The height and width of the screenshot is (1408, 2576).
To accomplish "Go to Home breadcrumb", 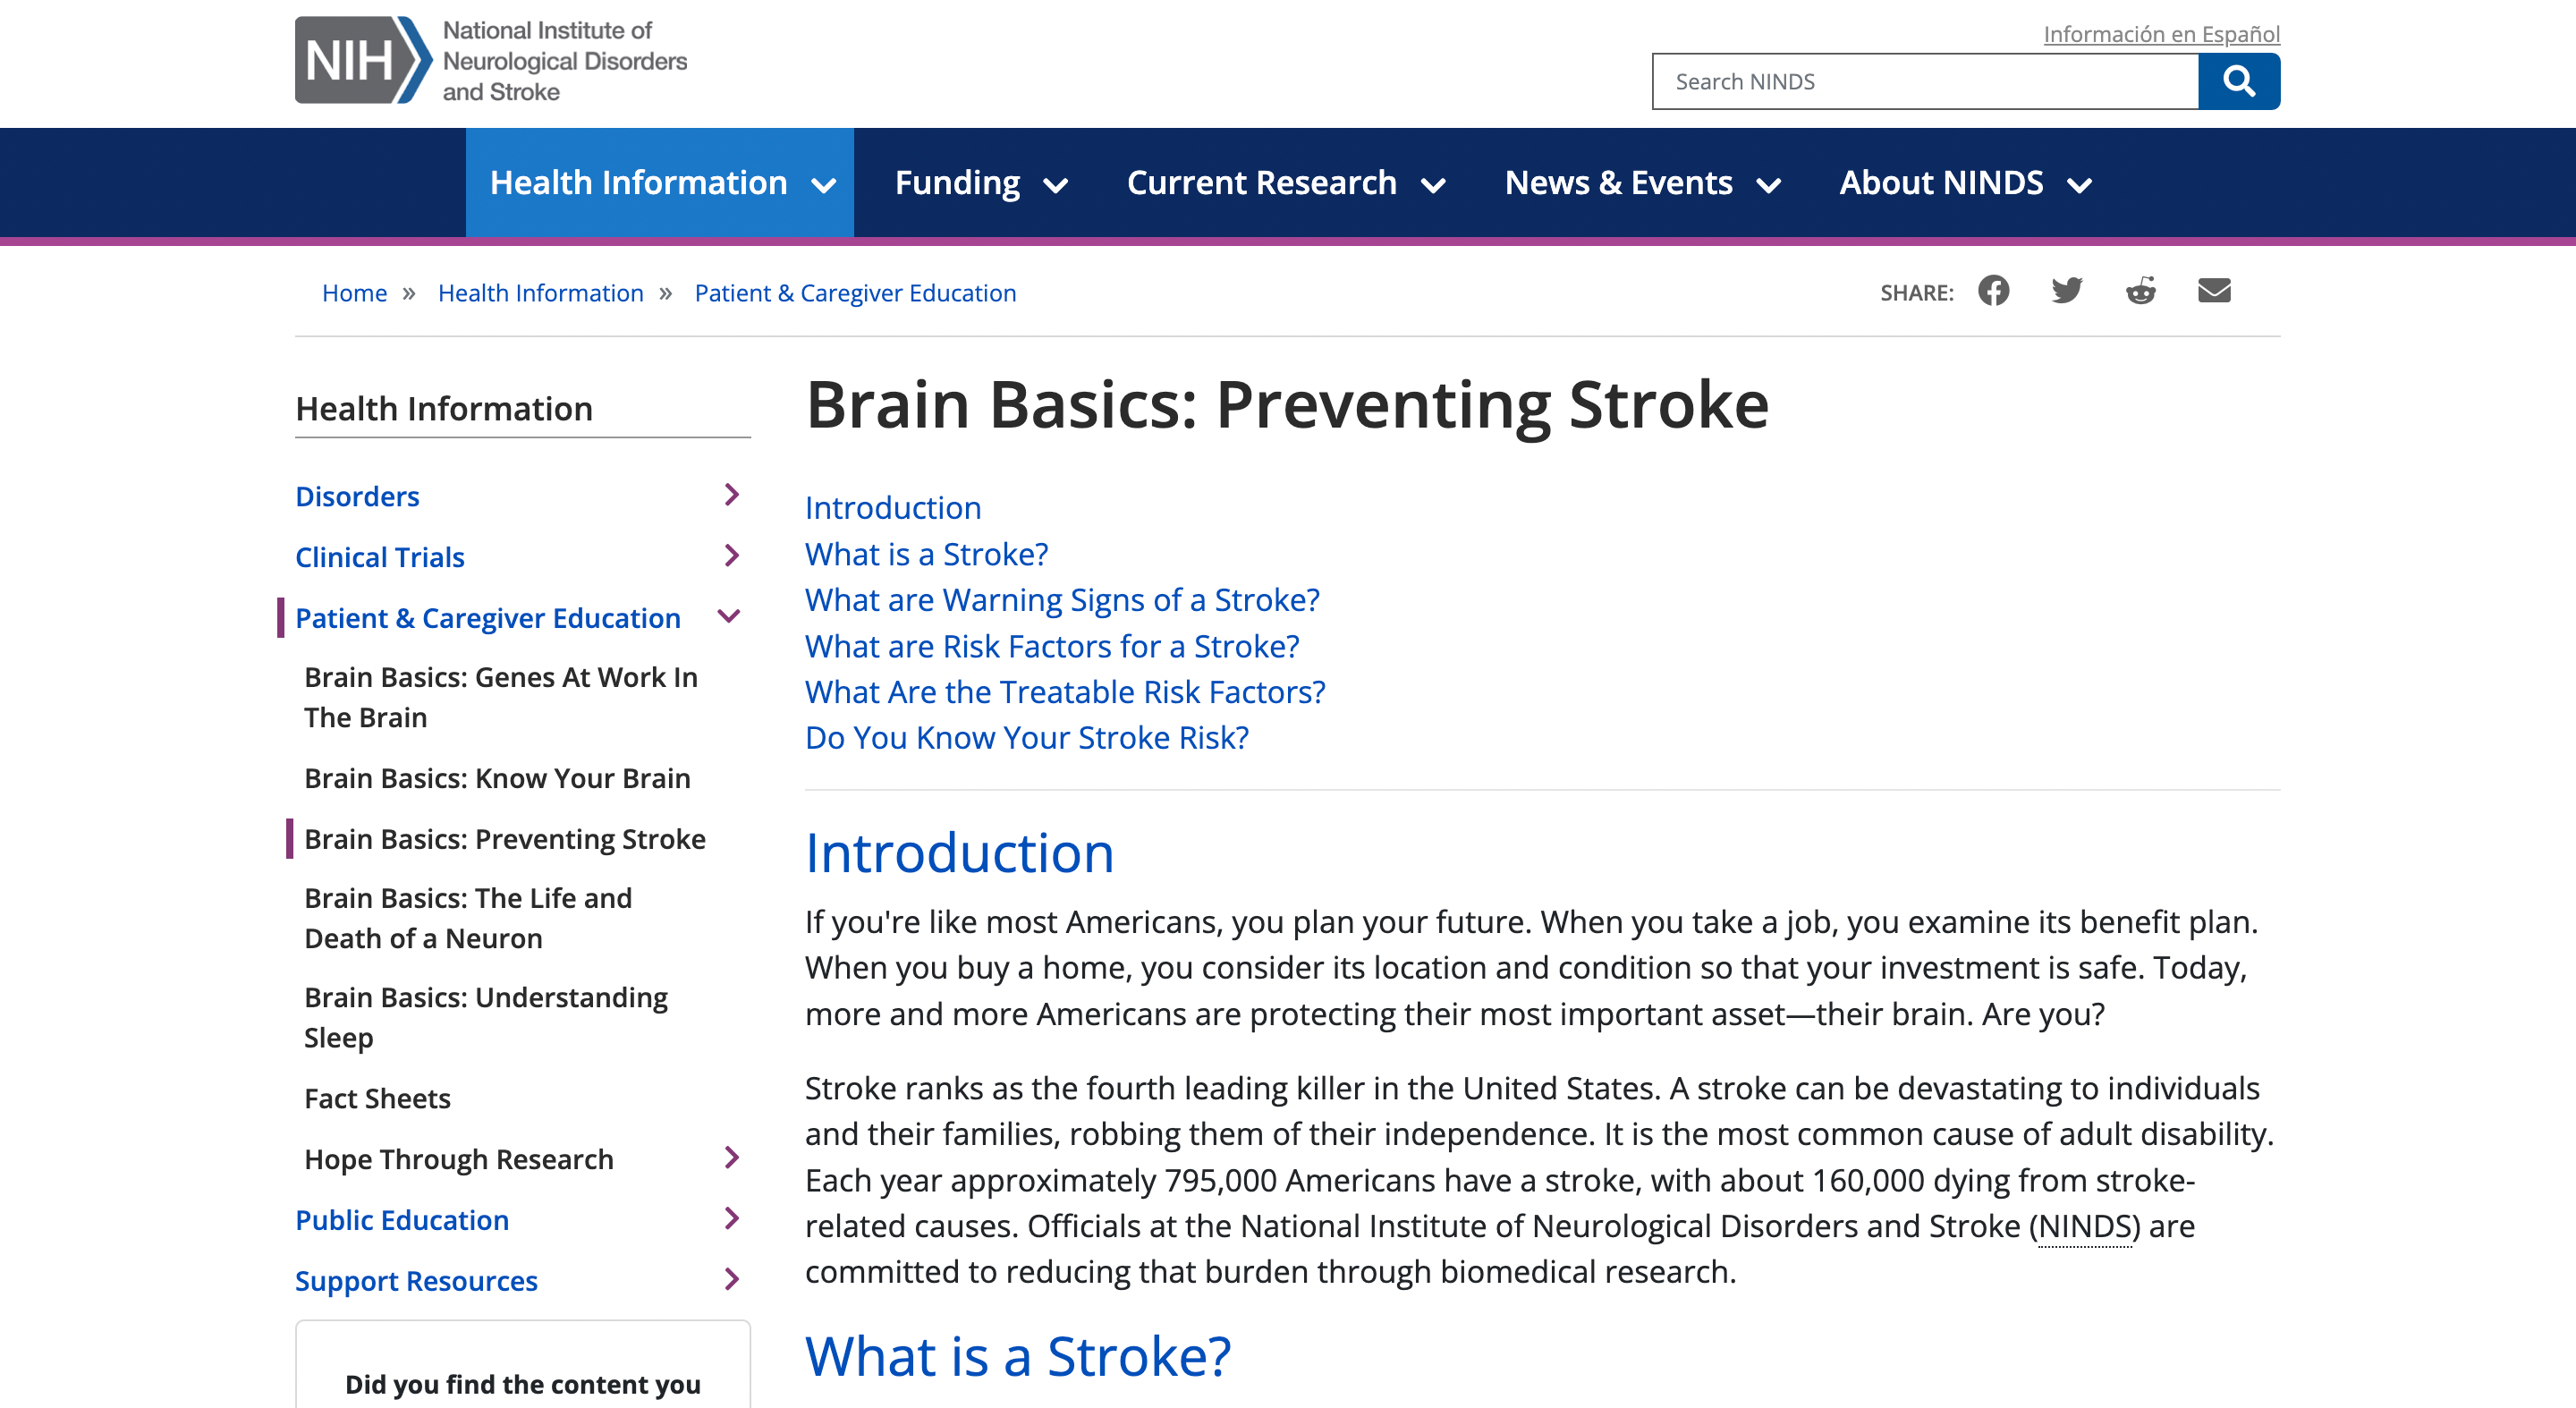I will point(354,293).
